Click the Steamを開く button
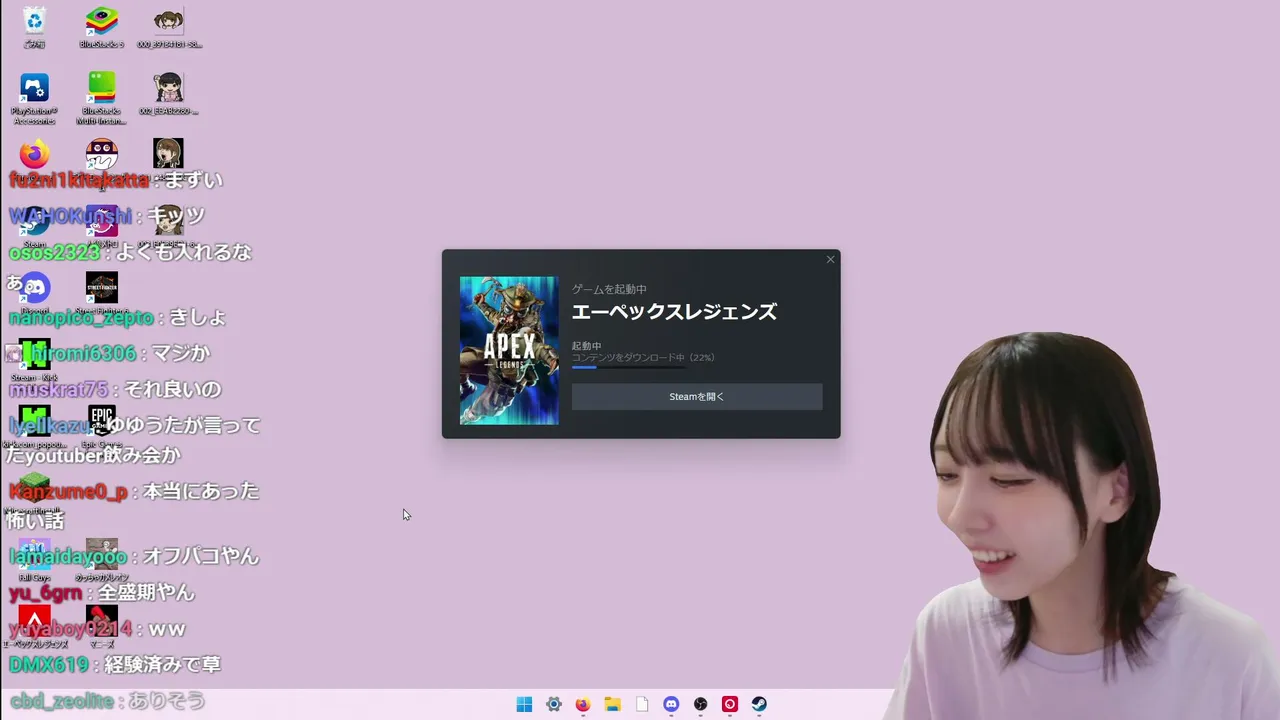 pos(697,397)
